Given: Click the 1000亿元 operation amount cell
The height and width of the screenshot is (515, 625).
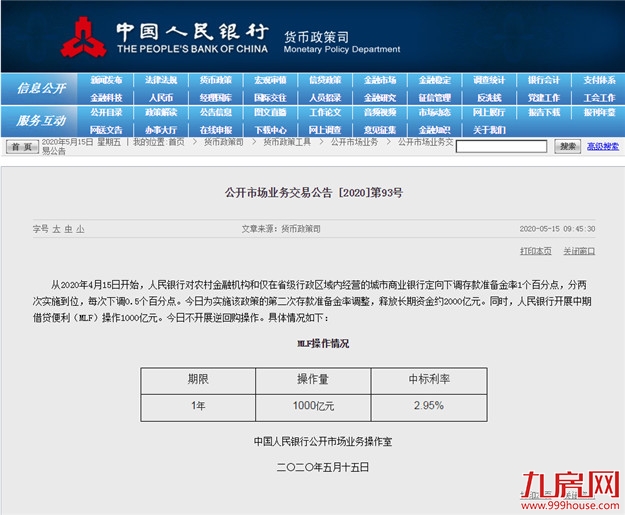Looking at the screenshot, I should point(313,406).
